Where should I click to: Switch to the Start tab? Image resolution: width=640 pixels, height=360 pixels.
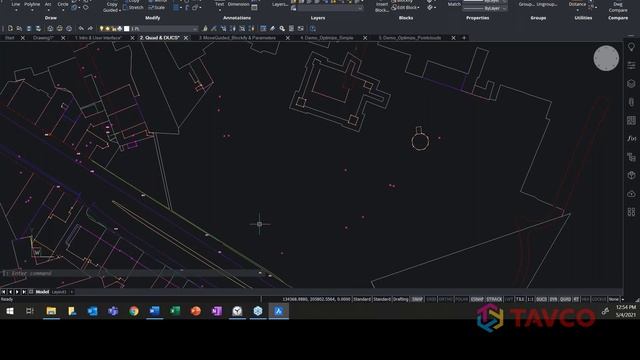click(9, 38)
